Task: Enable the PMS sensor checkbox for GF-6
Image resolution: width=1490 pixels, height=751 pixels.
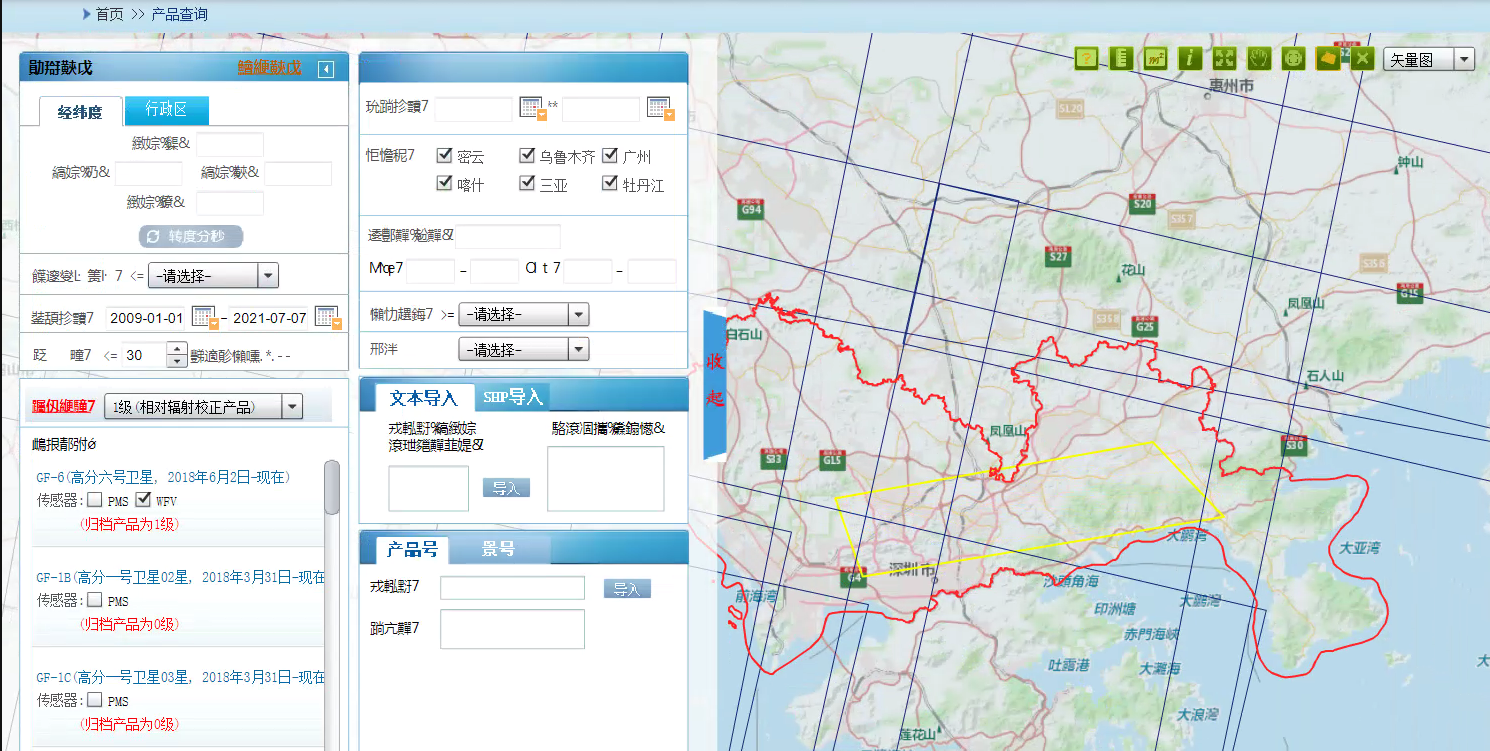Action: (x=95, y=500)
